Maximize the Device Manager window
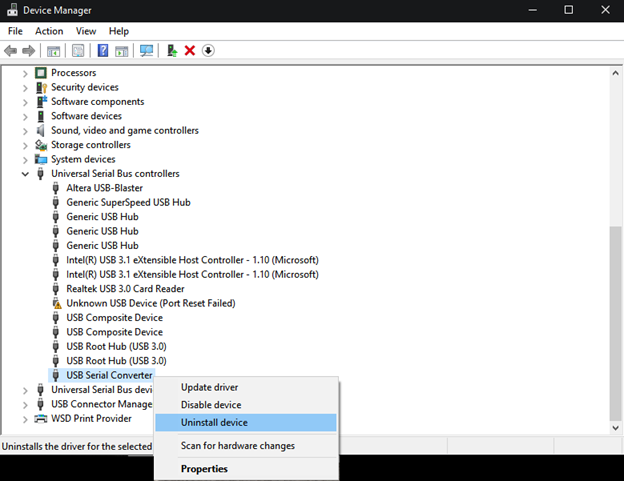 tap(569, 10)
